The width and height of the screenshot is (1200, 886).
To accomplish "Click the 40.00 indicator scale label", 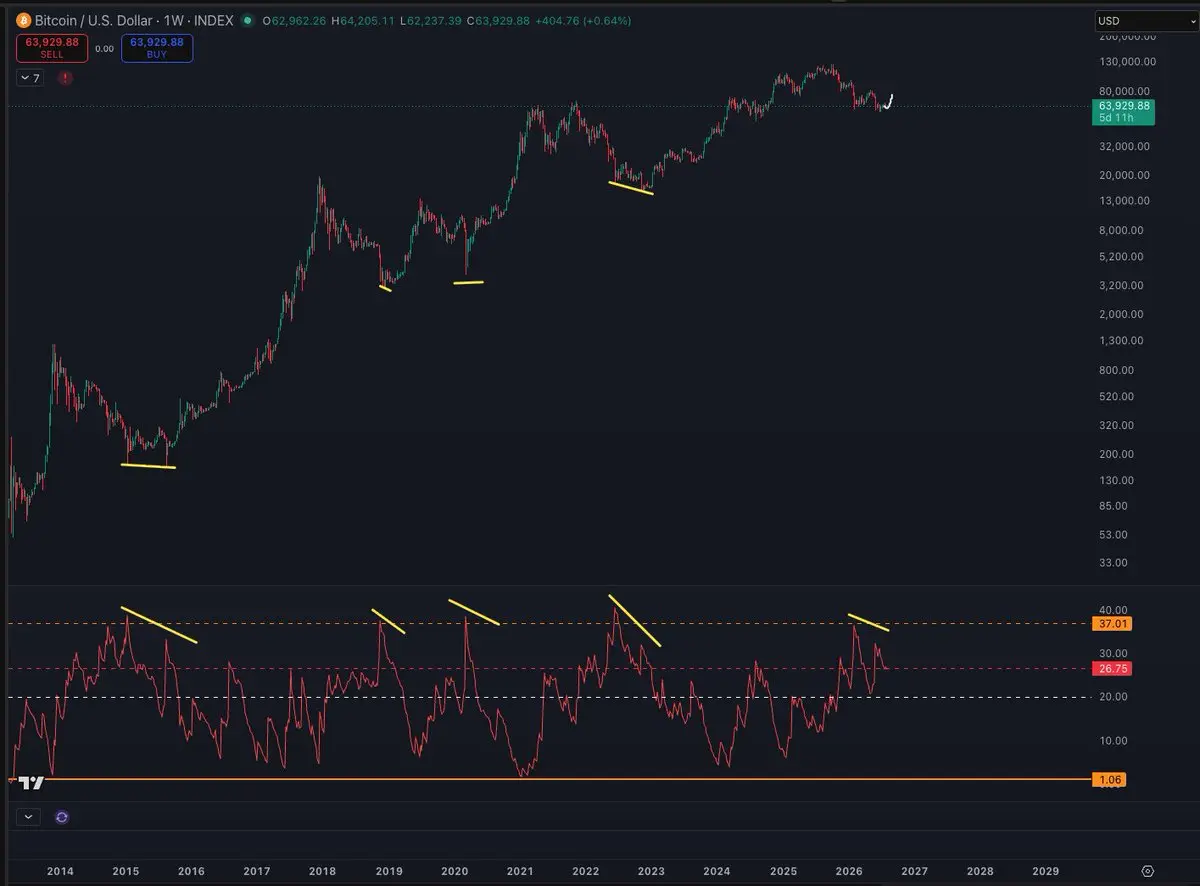I will (1114, 609).
